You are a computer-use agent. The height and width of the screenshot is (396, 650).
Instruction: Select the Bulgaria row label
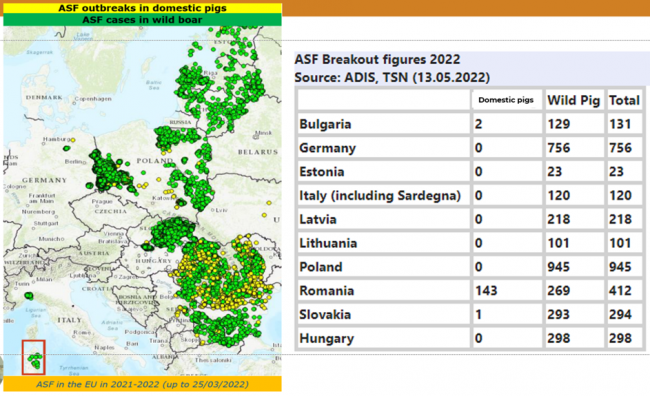click(325, 124)
